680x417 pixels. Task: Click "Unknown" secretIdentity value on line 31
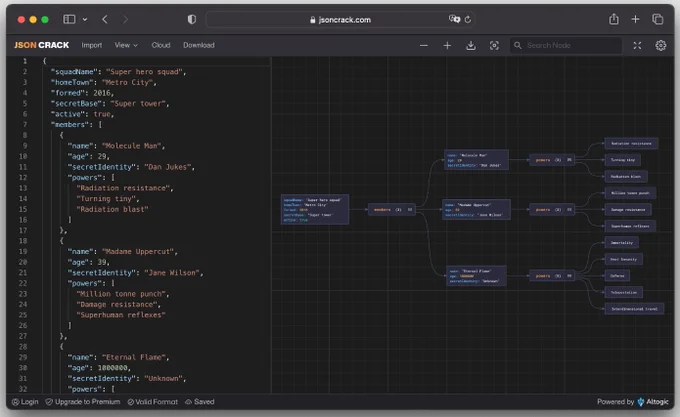click(163, 378)
